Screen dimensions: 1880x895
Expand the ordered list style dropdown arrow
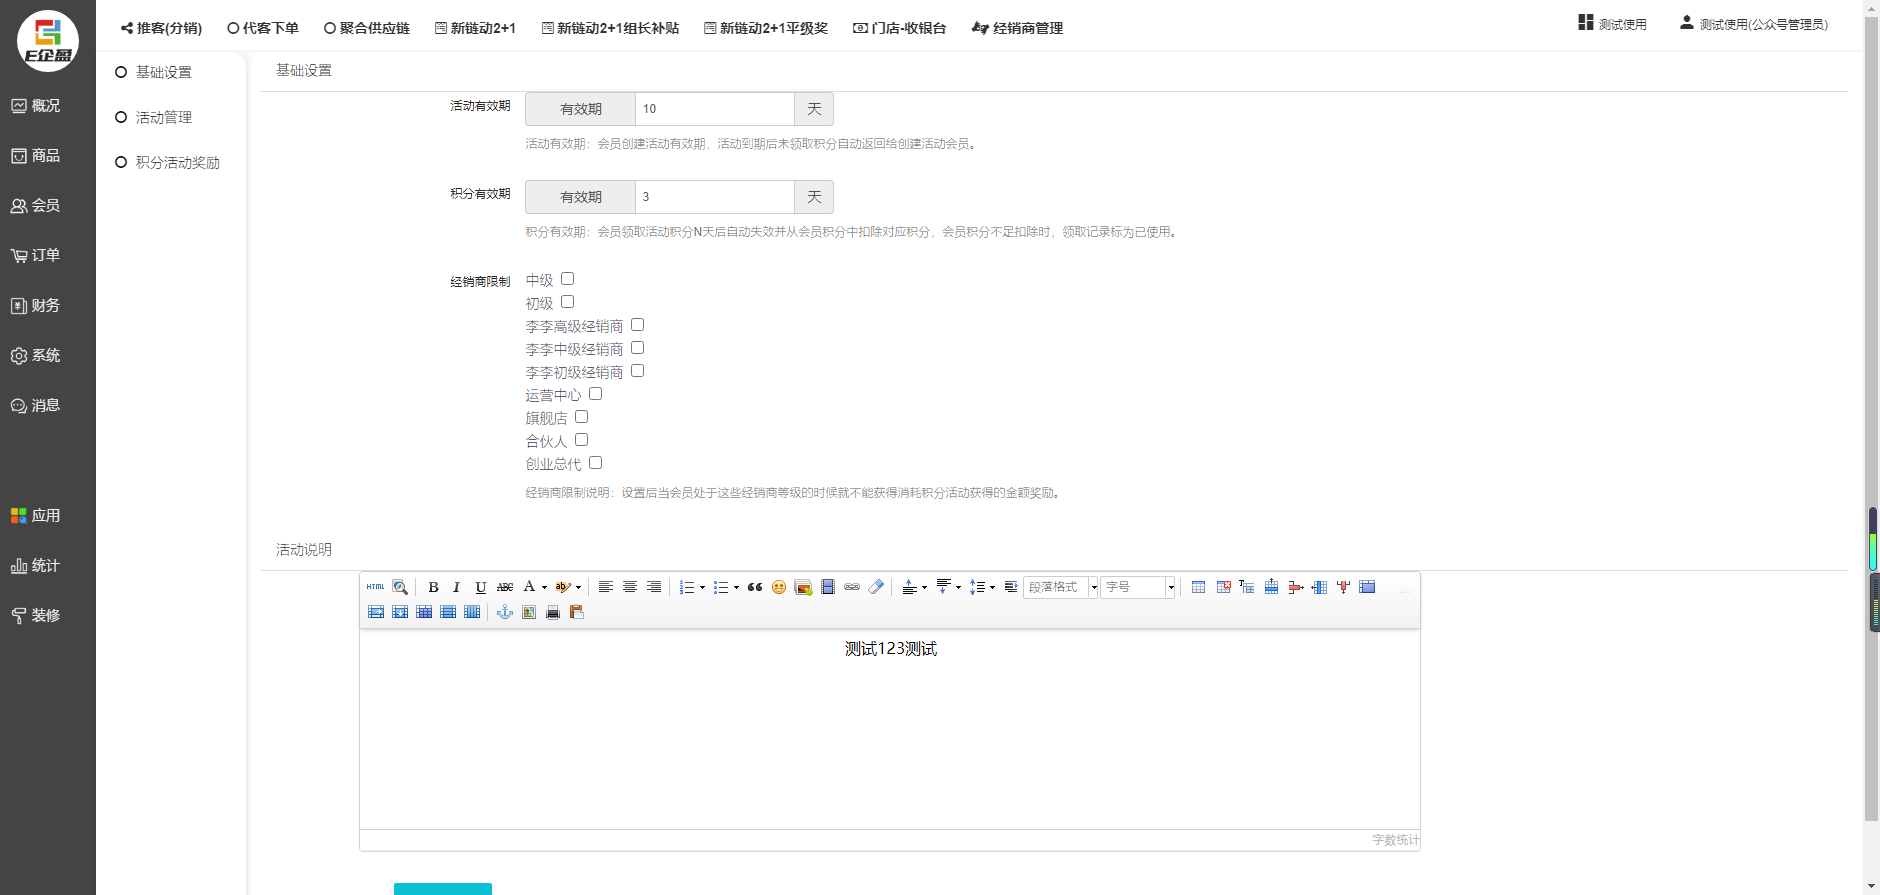tap(702, 588)
